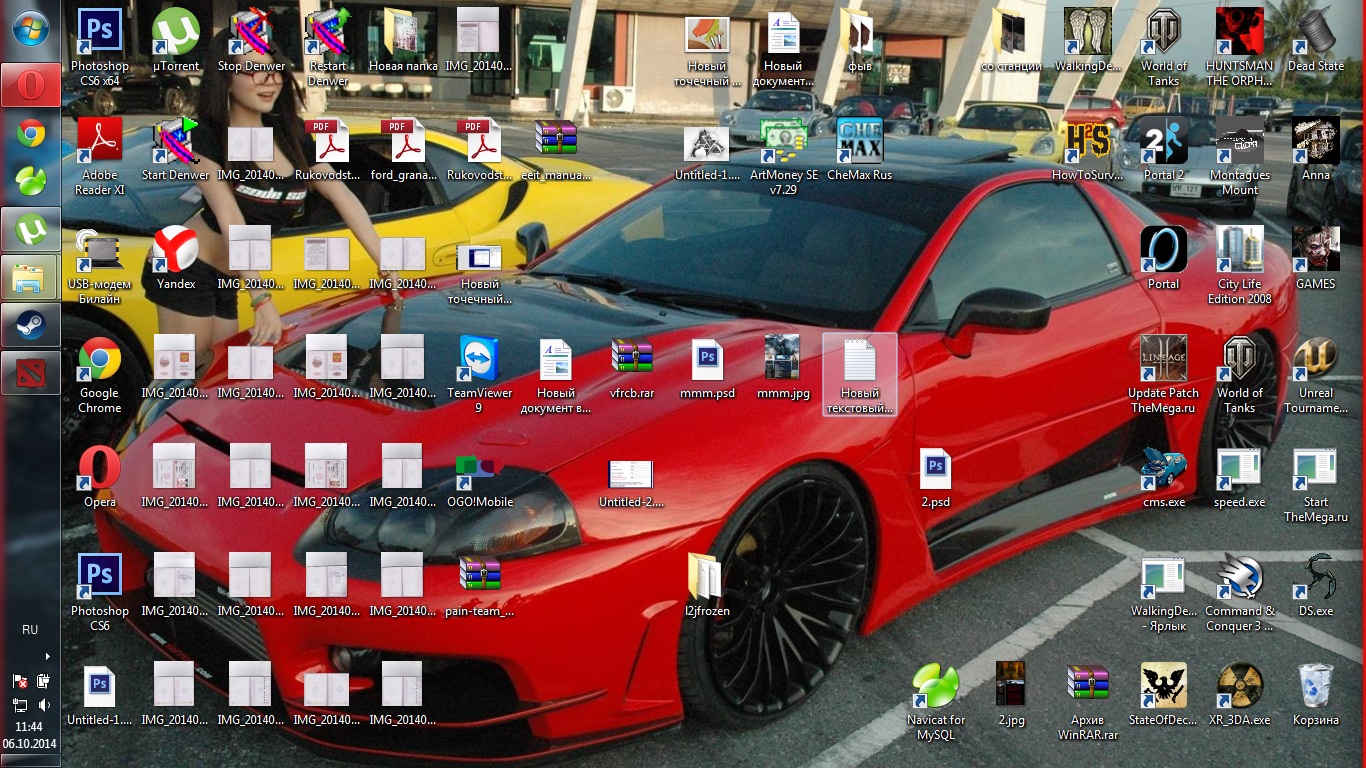Select the Google Chrome desktop shortcut
Image resolution: width=1366 pixels, height=768 pixels.
[99, 373]
